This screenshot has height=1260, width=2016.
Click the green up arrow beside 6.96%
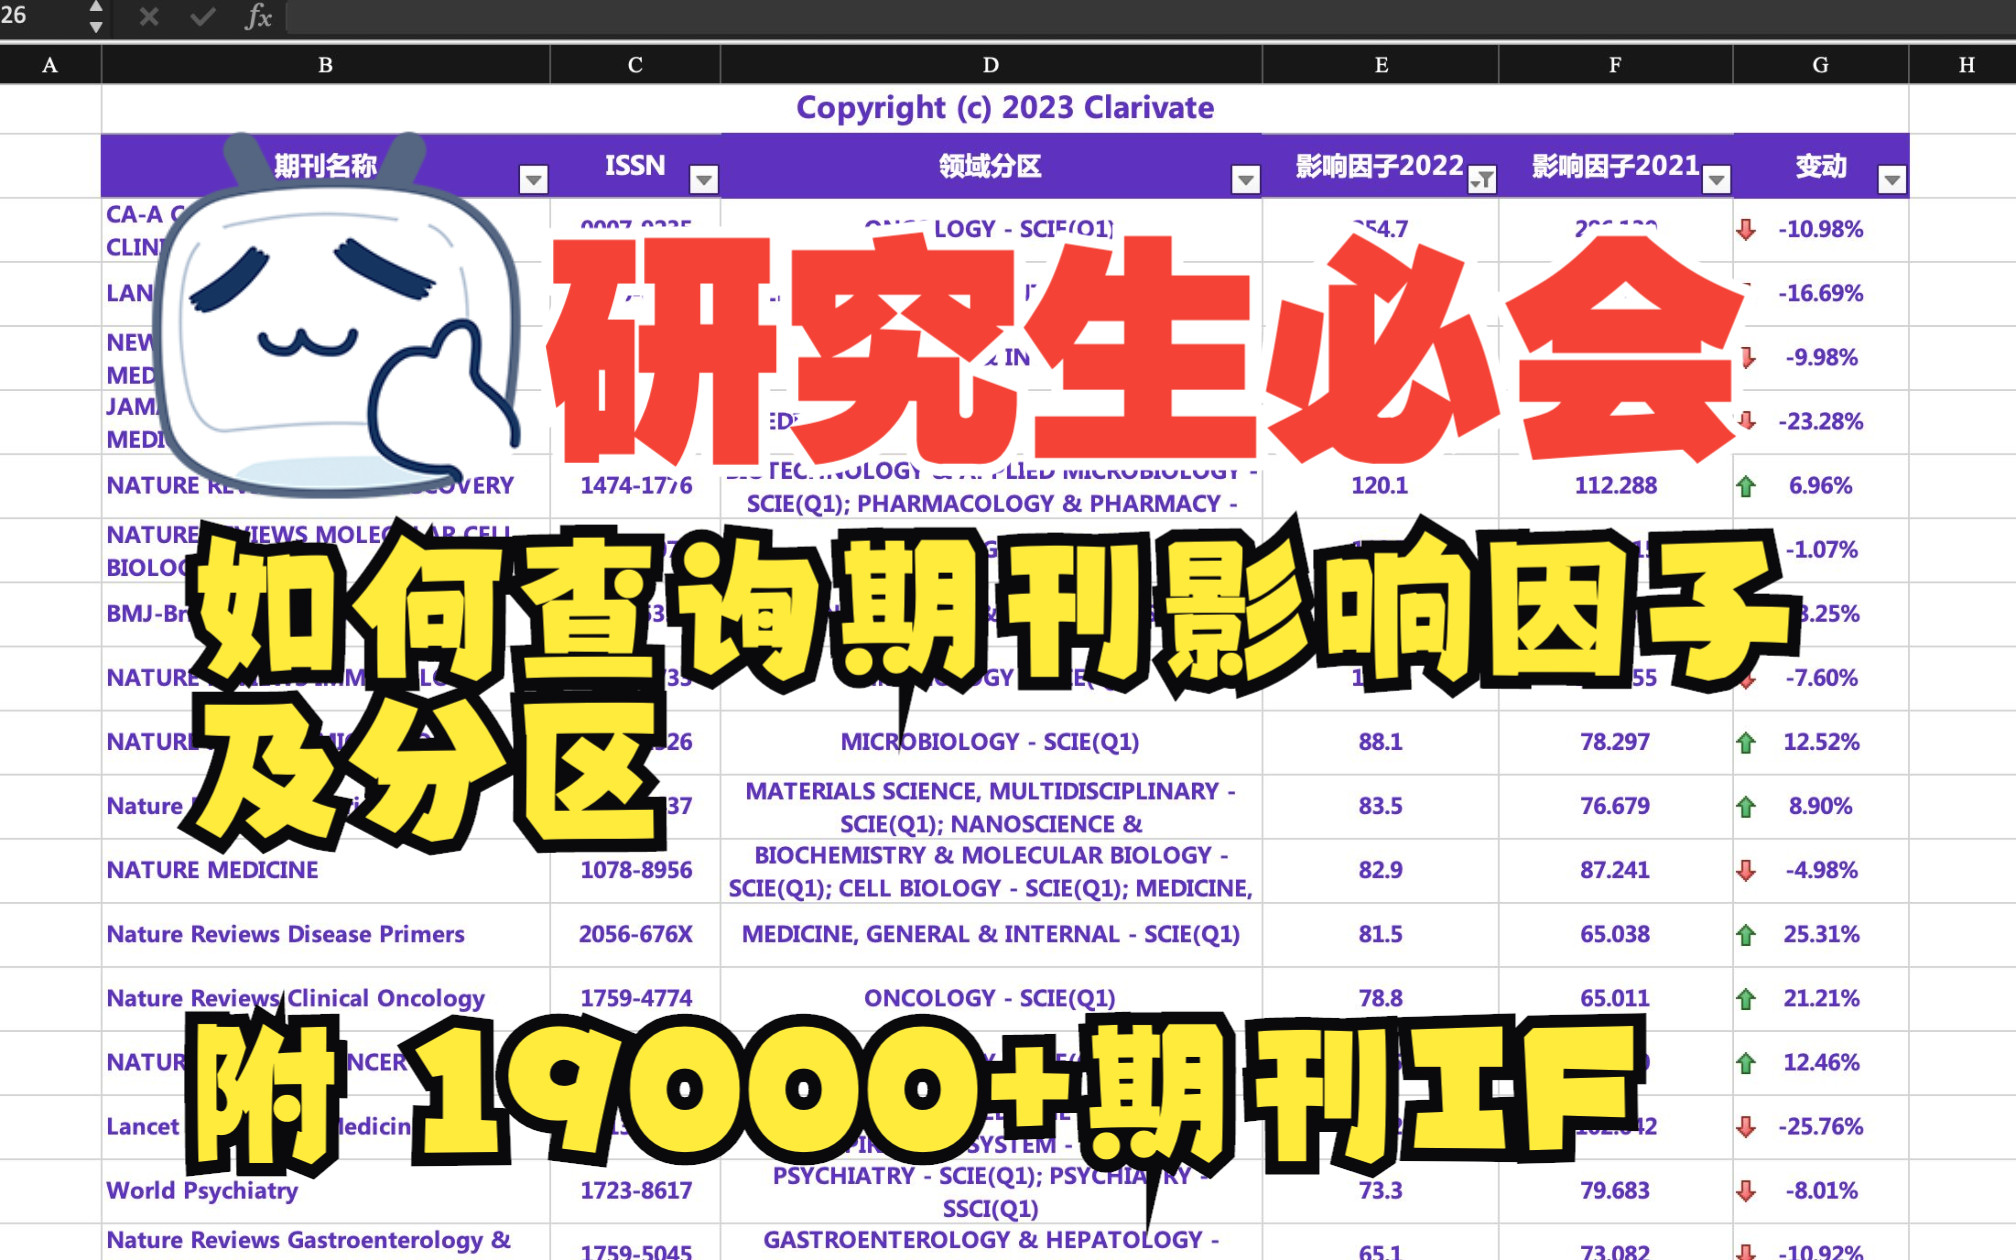pyautogui.click(x=1745, y=486)
